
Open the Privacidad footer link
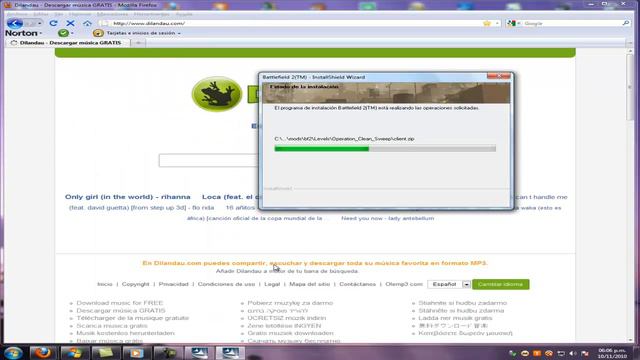coord(173,284)
